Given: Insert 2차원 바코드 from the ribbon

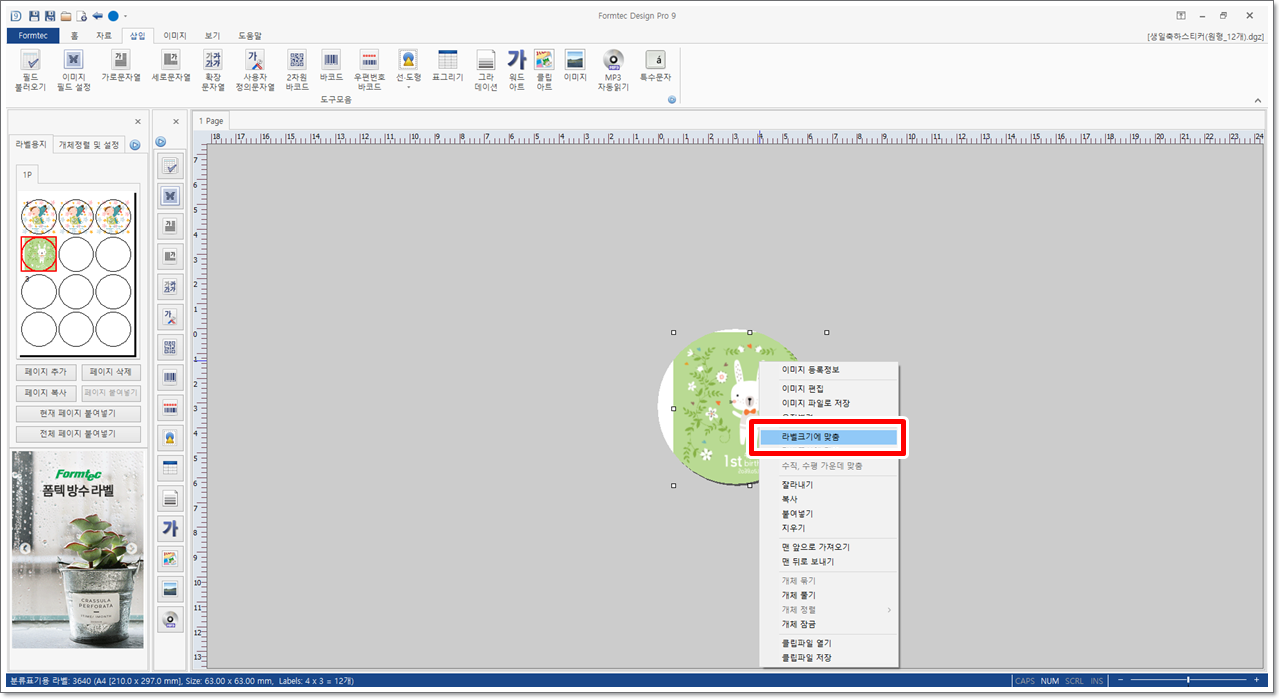Looking at the screenshot, I should (x=297, y=70).
